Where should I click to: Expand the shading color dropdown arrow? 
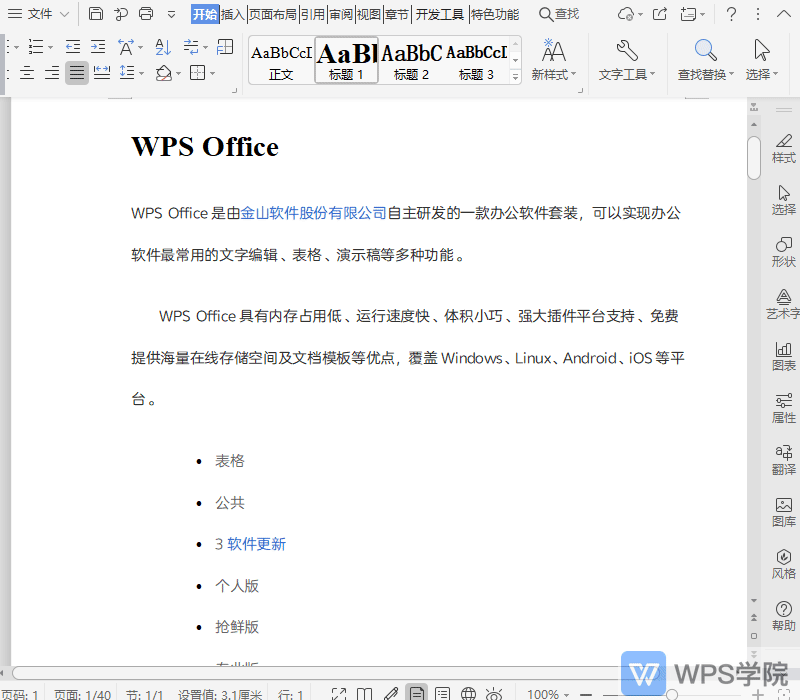pyautogui.click(x=178, y=73)
